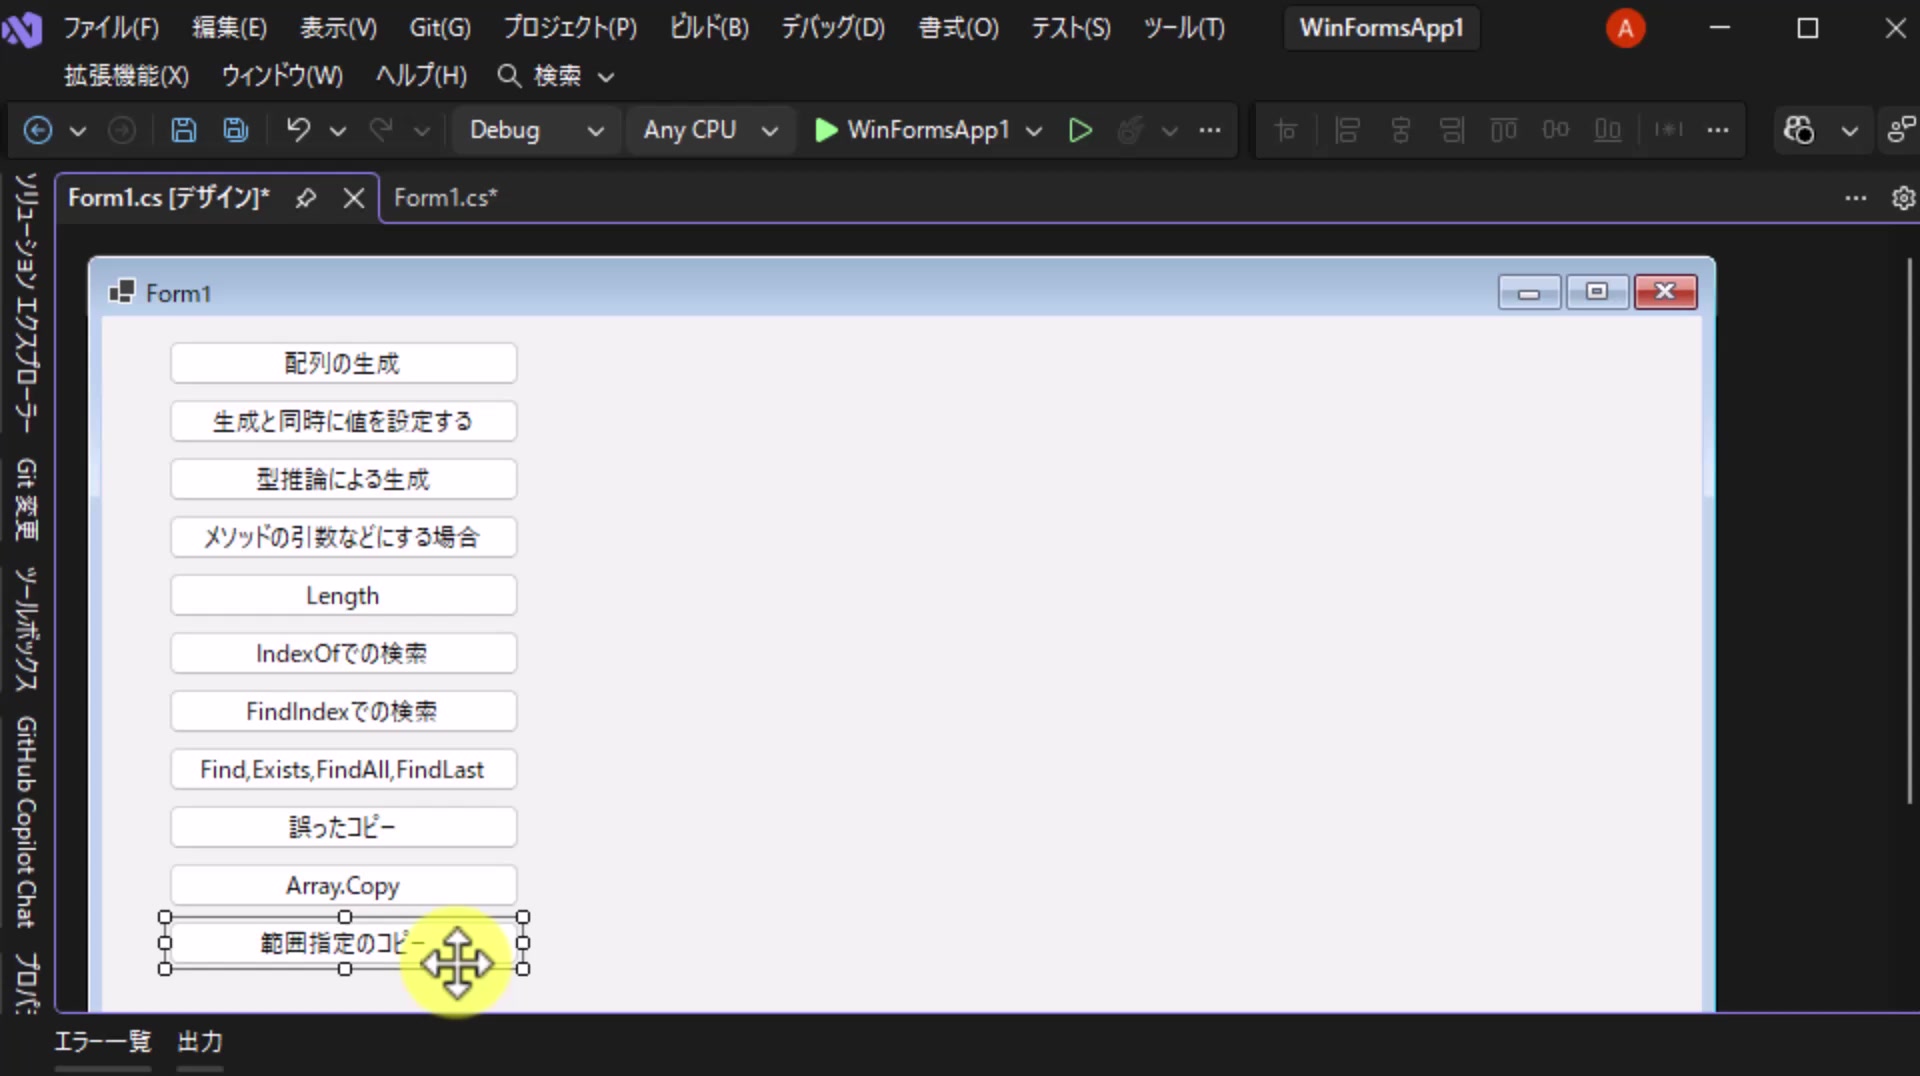The height and width of the screenshot is (1076, 1920).
Task: Pin the Form1.cs design tab
Action: click(x=306, y=198)
